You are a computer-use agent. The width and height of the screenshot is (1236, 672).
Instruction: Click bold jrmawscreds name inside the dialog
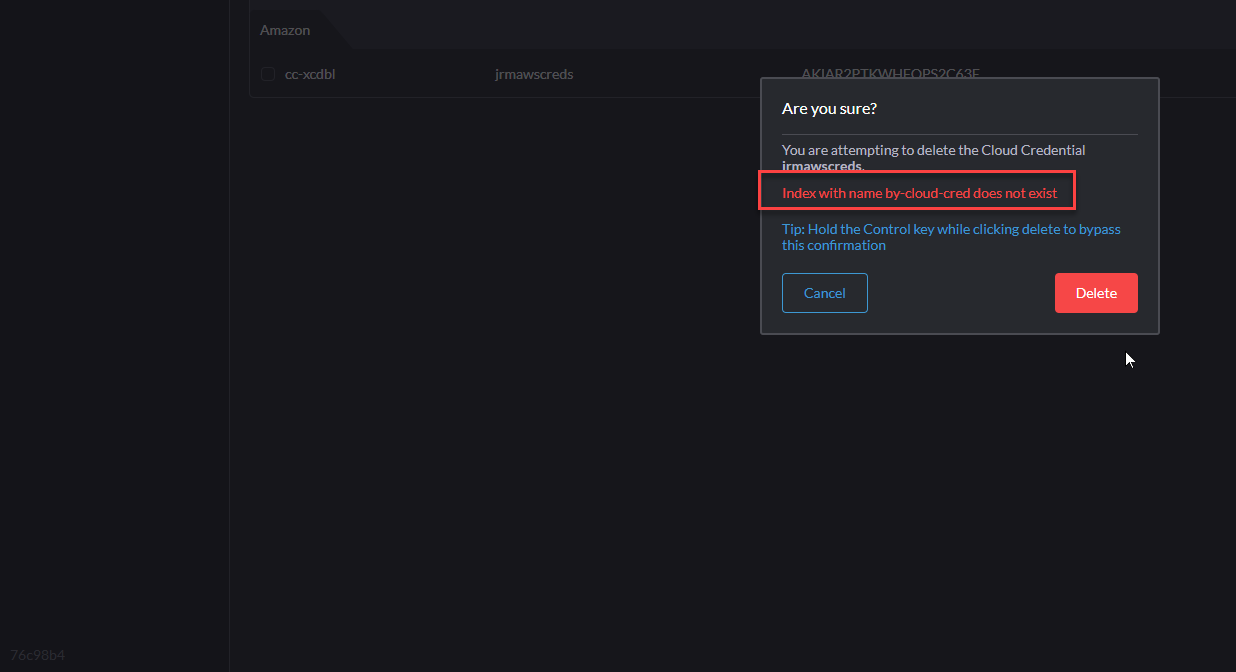click(x=822, y=166)
